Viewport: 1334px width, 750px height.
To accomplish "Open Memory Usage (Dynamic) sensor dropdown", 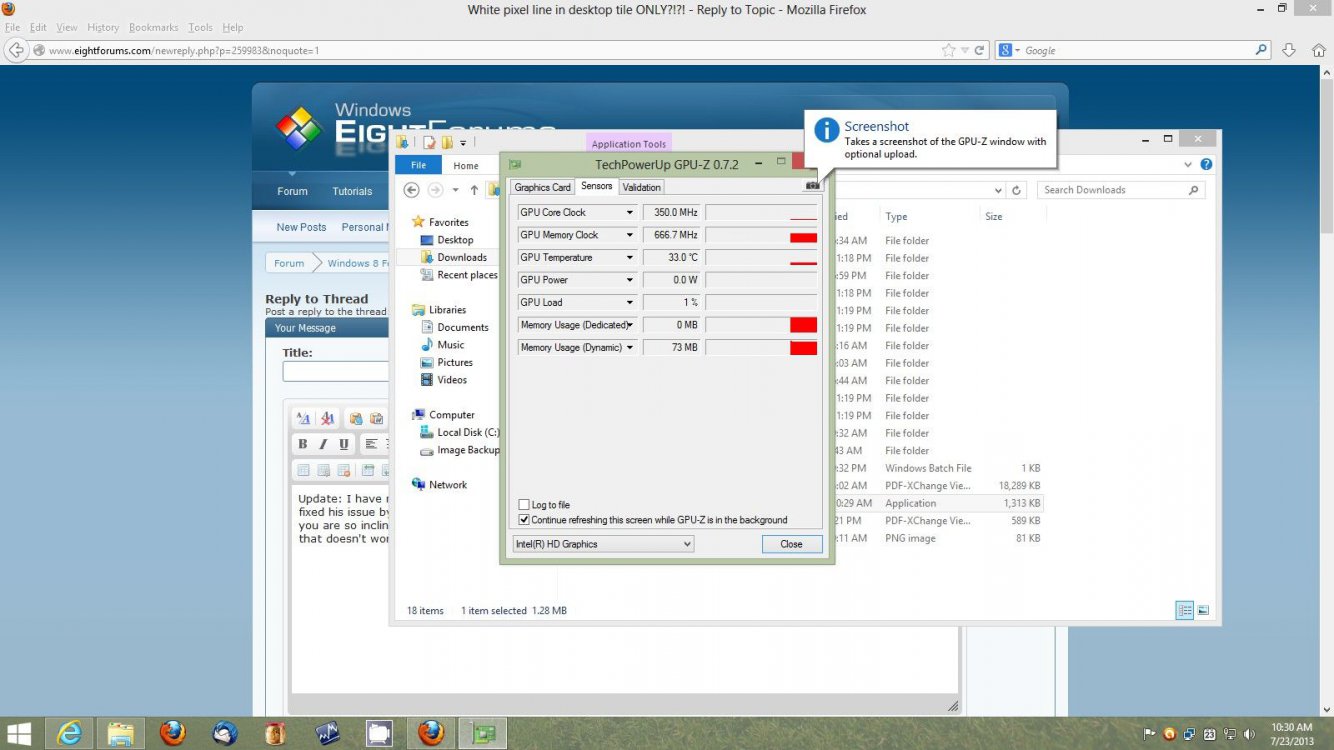I will pyautogui.click(x=630, y=347).
